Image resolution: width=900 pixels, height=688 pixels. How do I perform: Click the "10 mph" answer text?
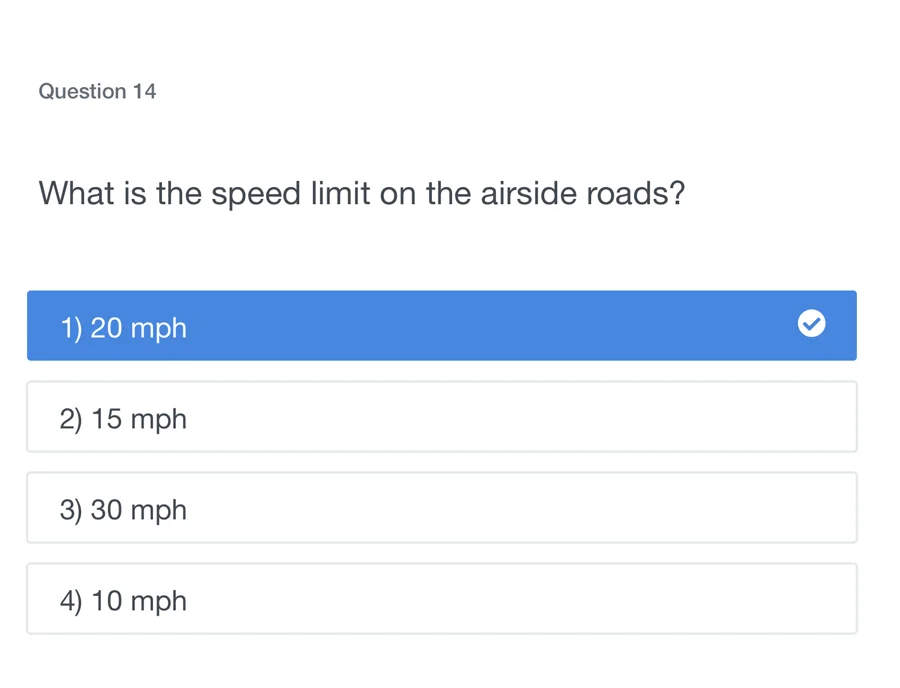point(139,601)
